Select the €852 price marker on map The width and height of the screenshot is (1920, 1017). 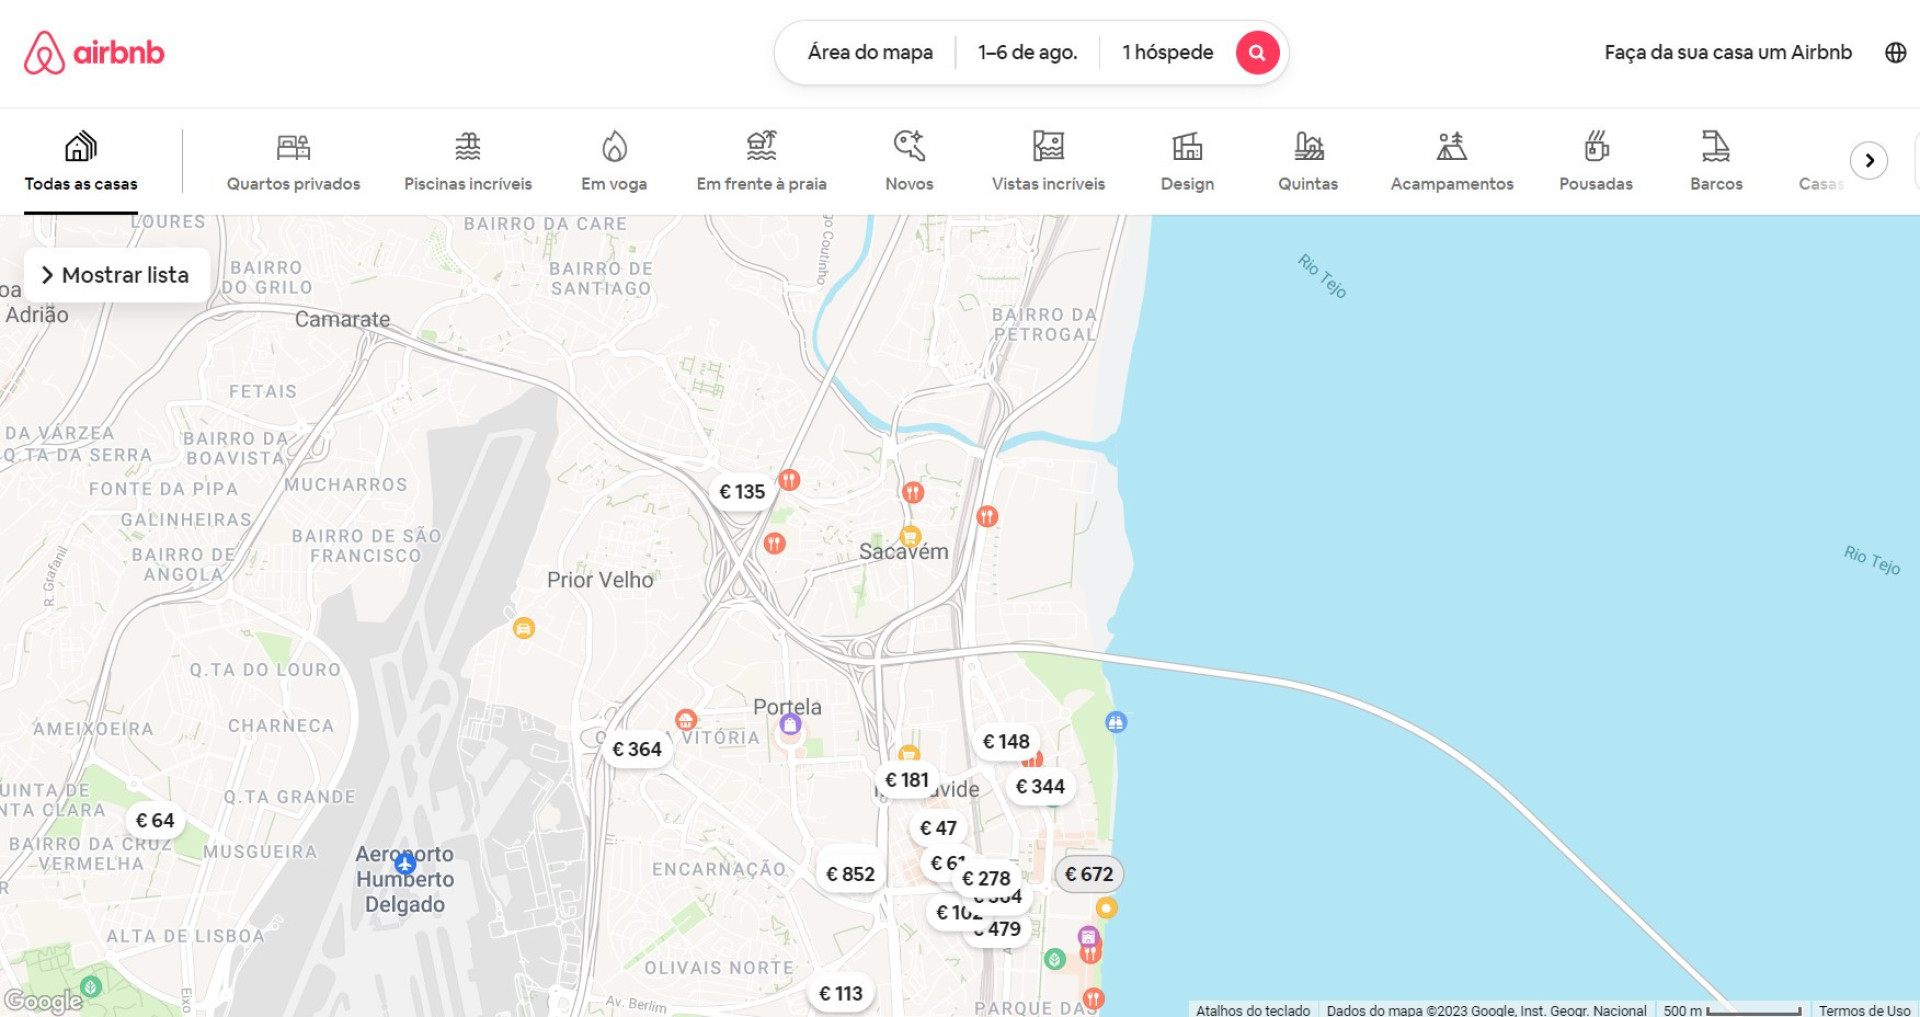click(x=850, y=874)
